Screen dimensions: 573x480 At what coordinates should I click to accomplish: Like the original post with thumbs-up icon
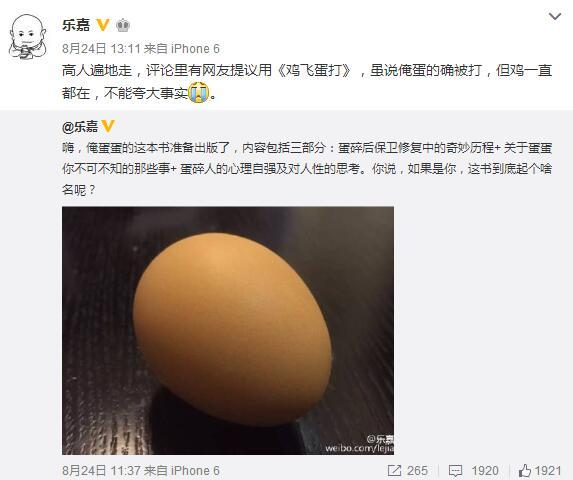[x=525, y=470]
